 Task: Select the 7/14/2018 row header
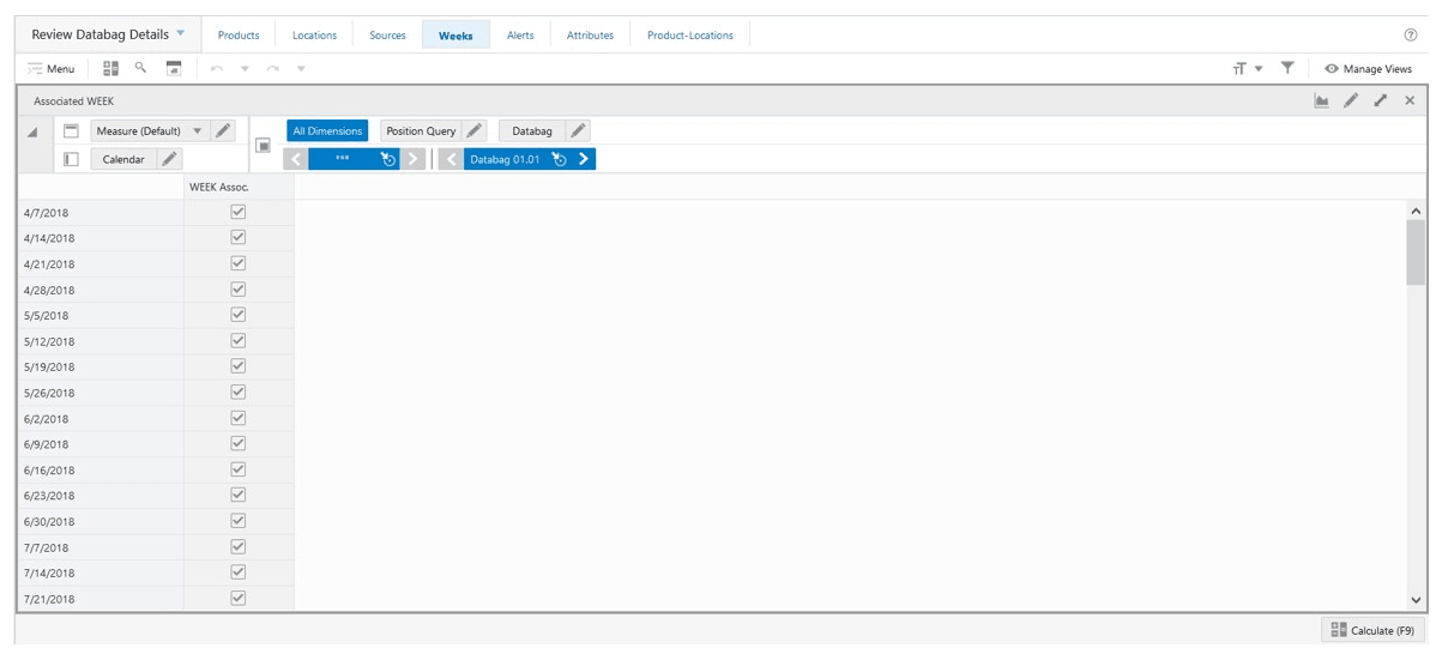pyautogui.click(x=101, y=573)
